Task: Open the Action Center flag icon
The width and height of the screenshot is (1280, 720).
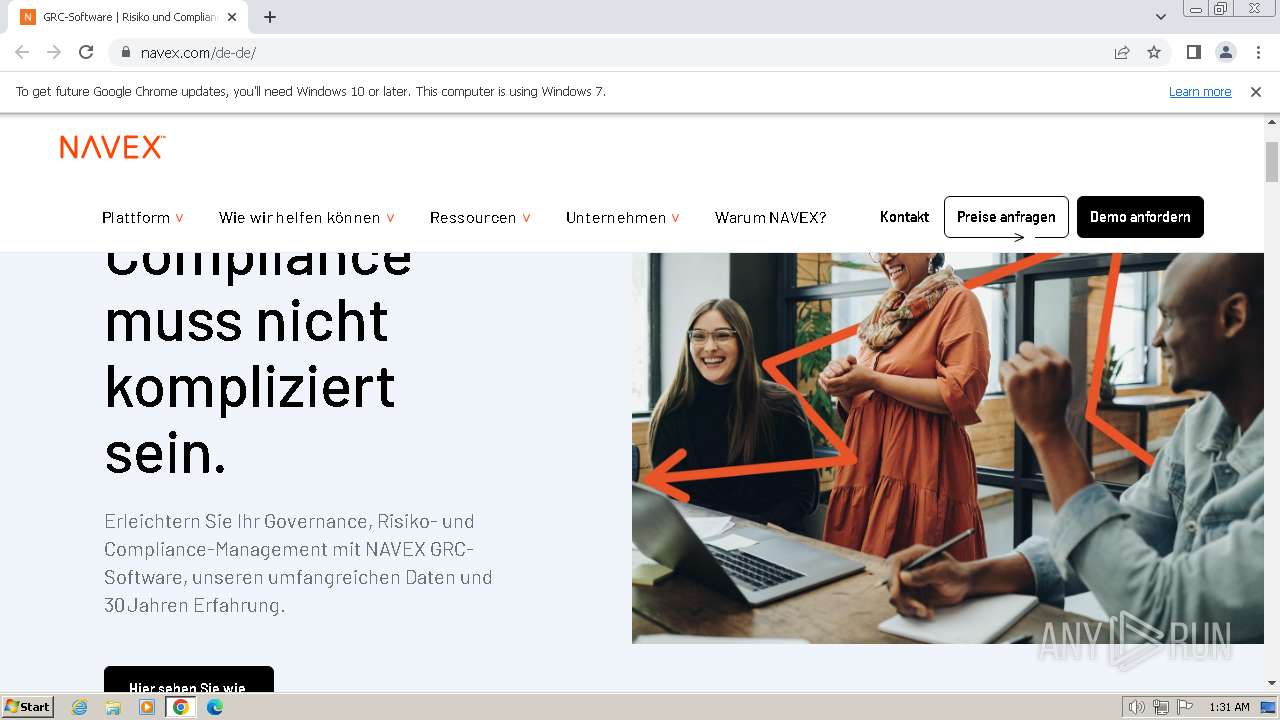Action: pyautogui.click(x=1185, y=707)
